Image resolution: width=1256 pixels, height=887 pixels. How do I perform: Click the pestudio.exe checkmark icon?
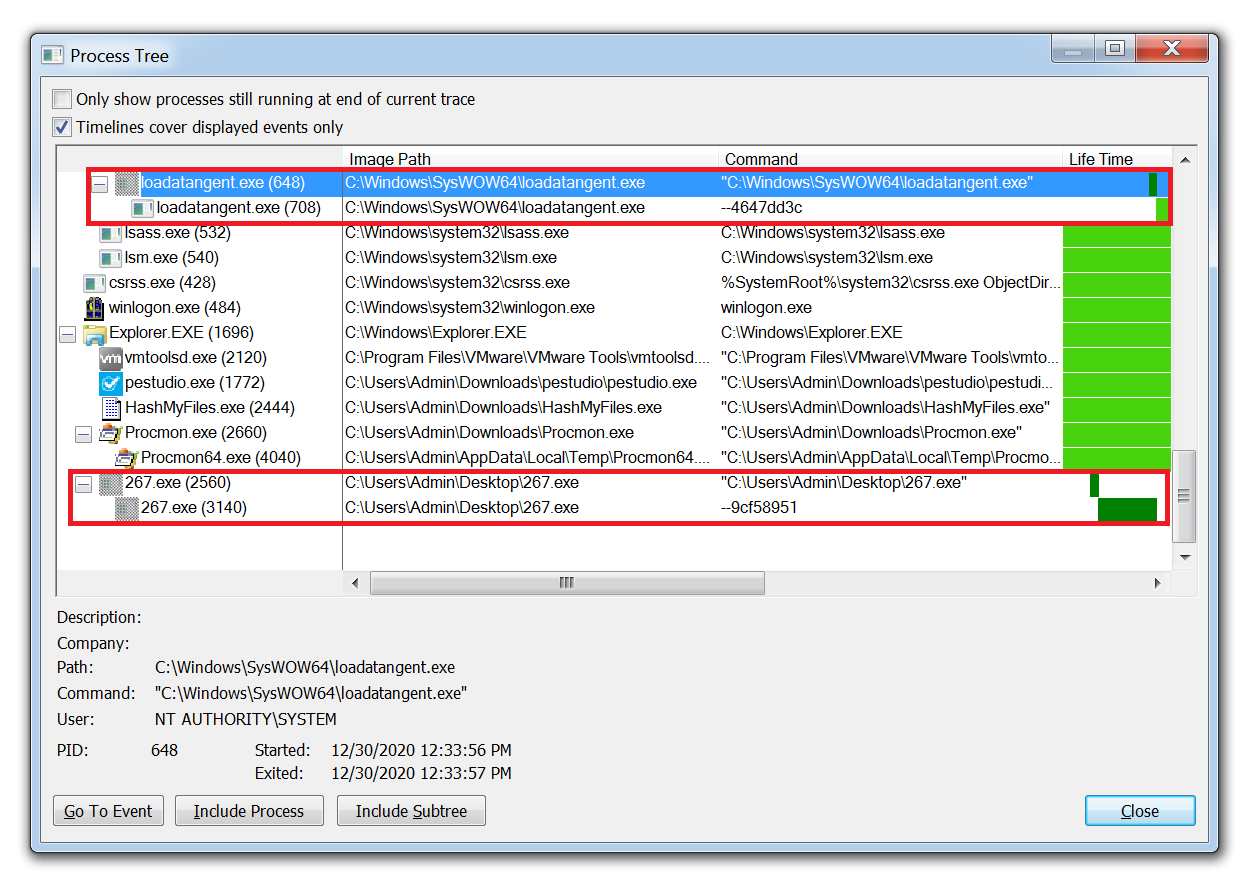tap(110, 382)
